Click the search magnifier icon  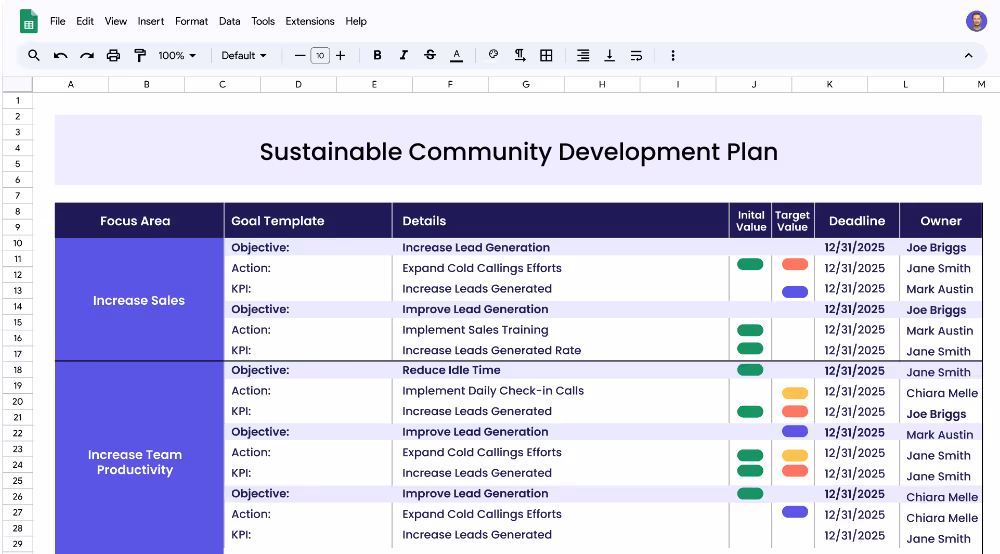(x=34, y=56)
